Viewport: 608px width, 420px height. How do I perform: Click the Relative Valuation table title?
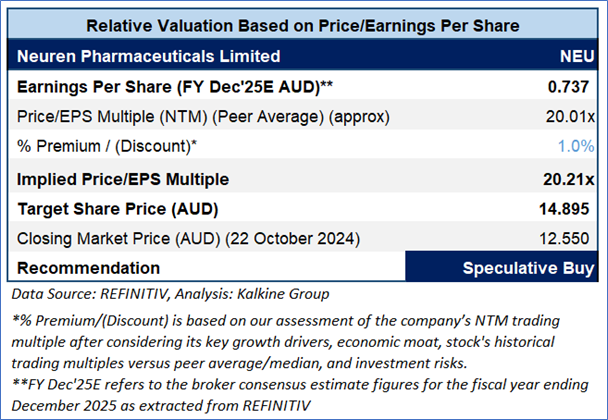[303, 26]
